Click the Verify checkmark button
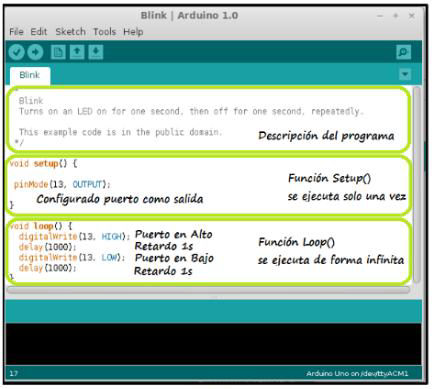Viewport: 432px width, 389px height. click(17, 52)
